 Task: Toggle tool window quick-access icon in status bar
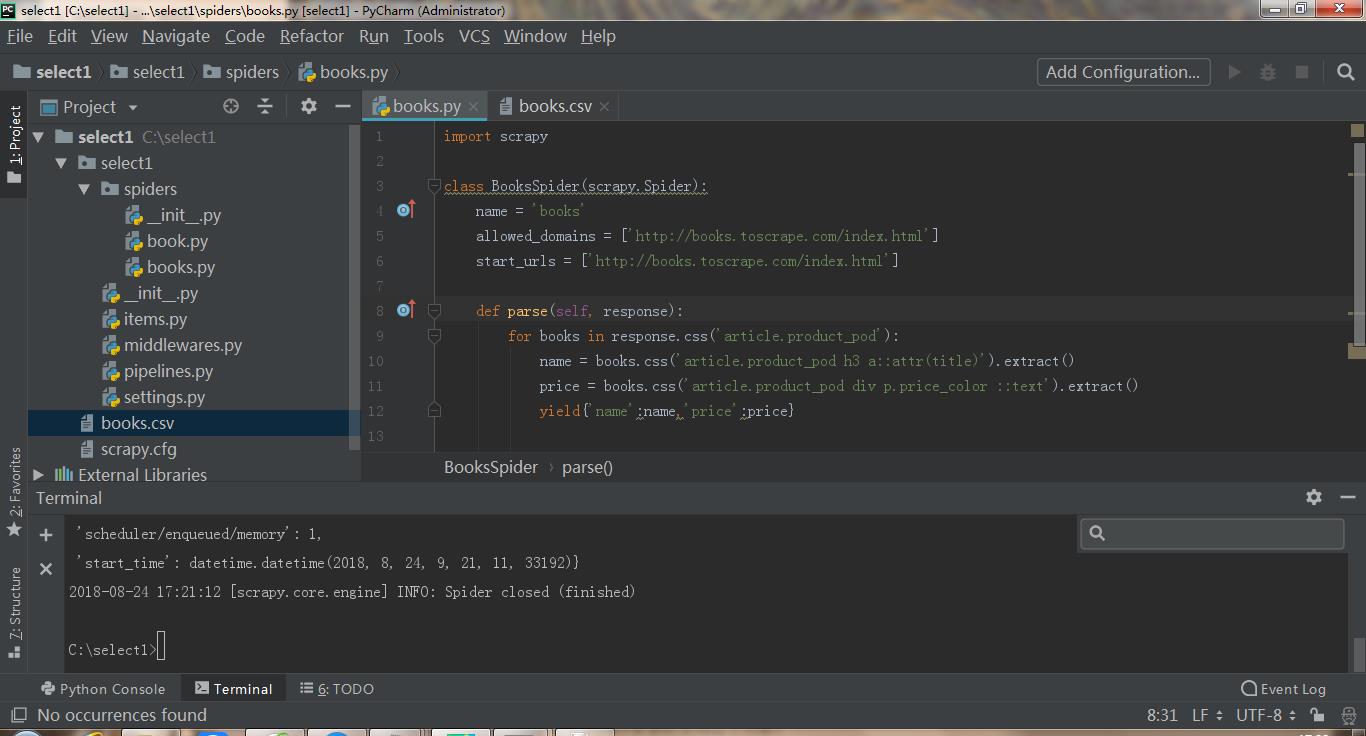coord(18,715)
